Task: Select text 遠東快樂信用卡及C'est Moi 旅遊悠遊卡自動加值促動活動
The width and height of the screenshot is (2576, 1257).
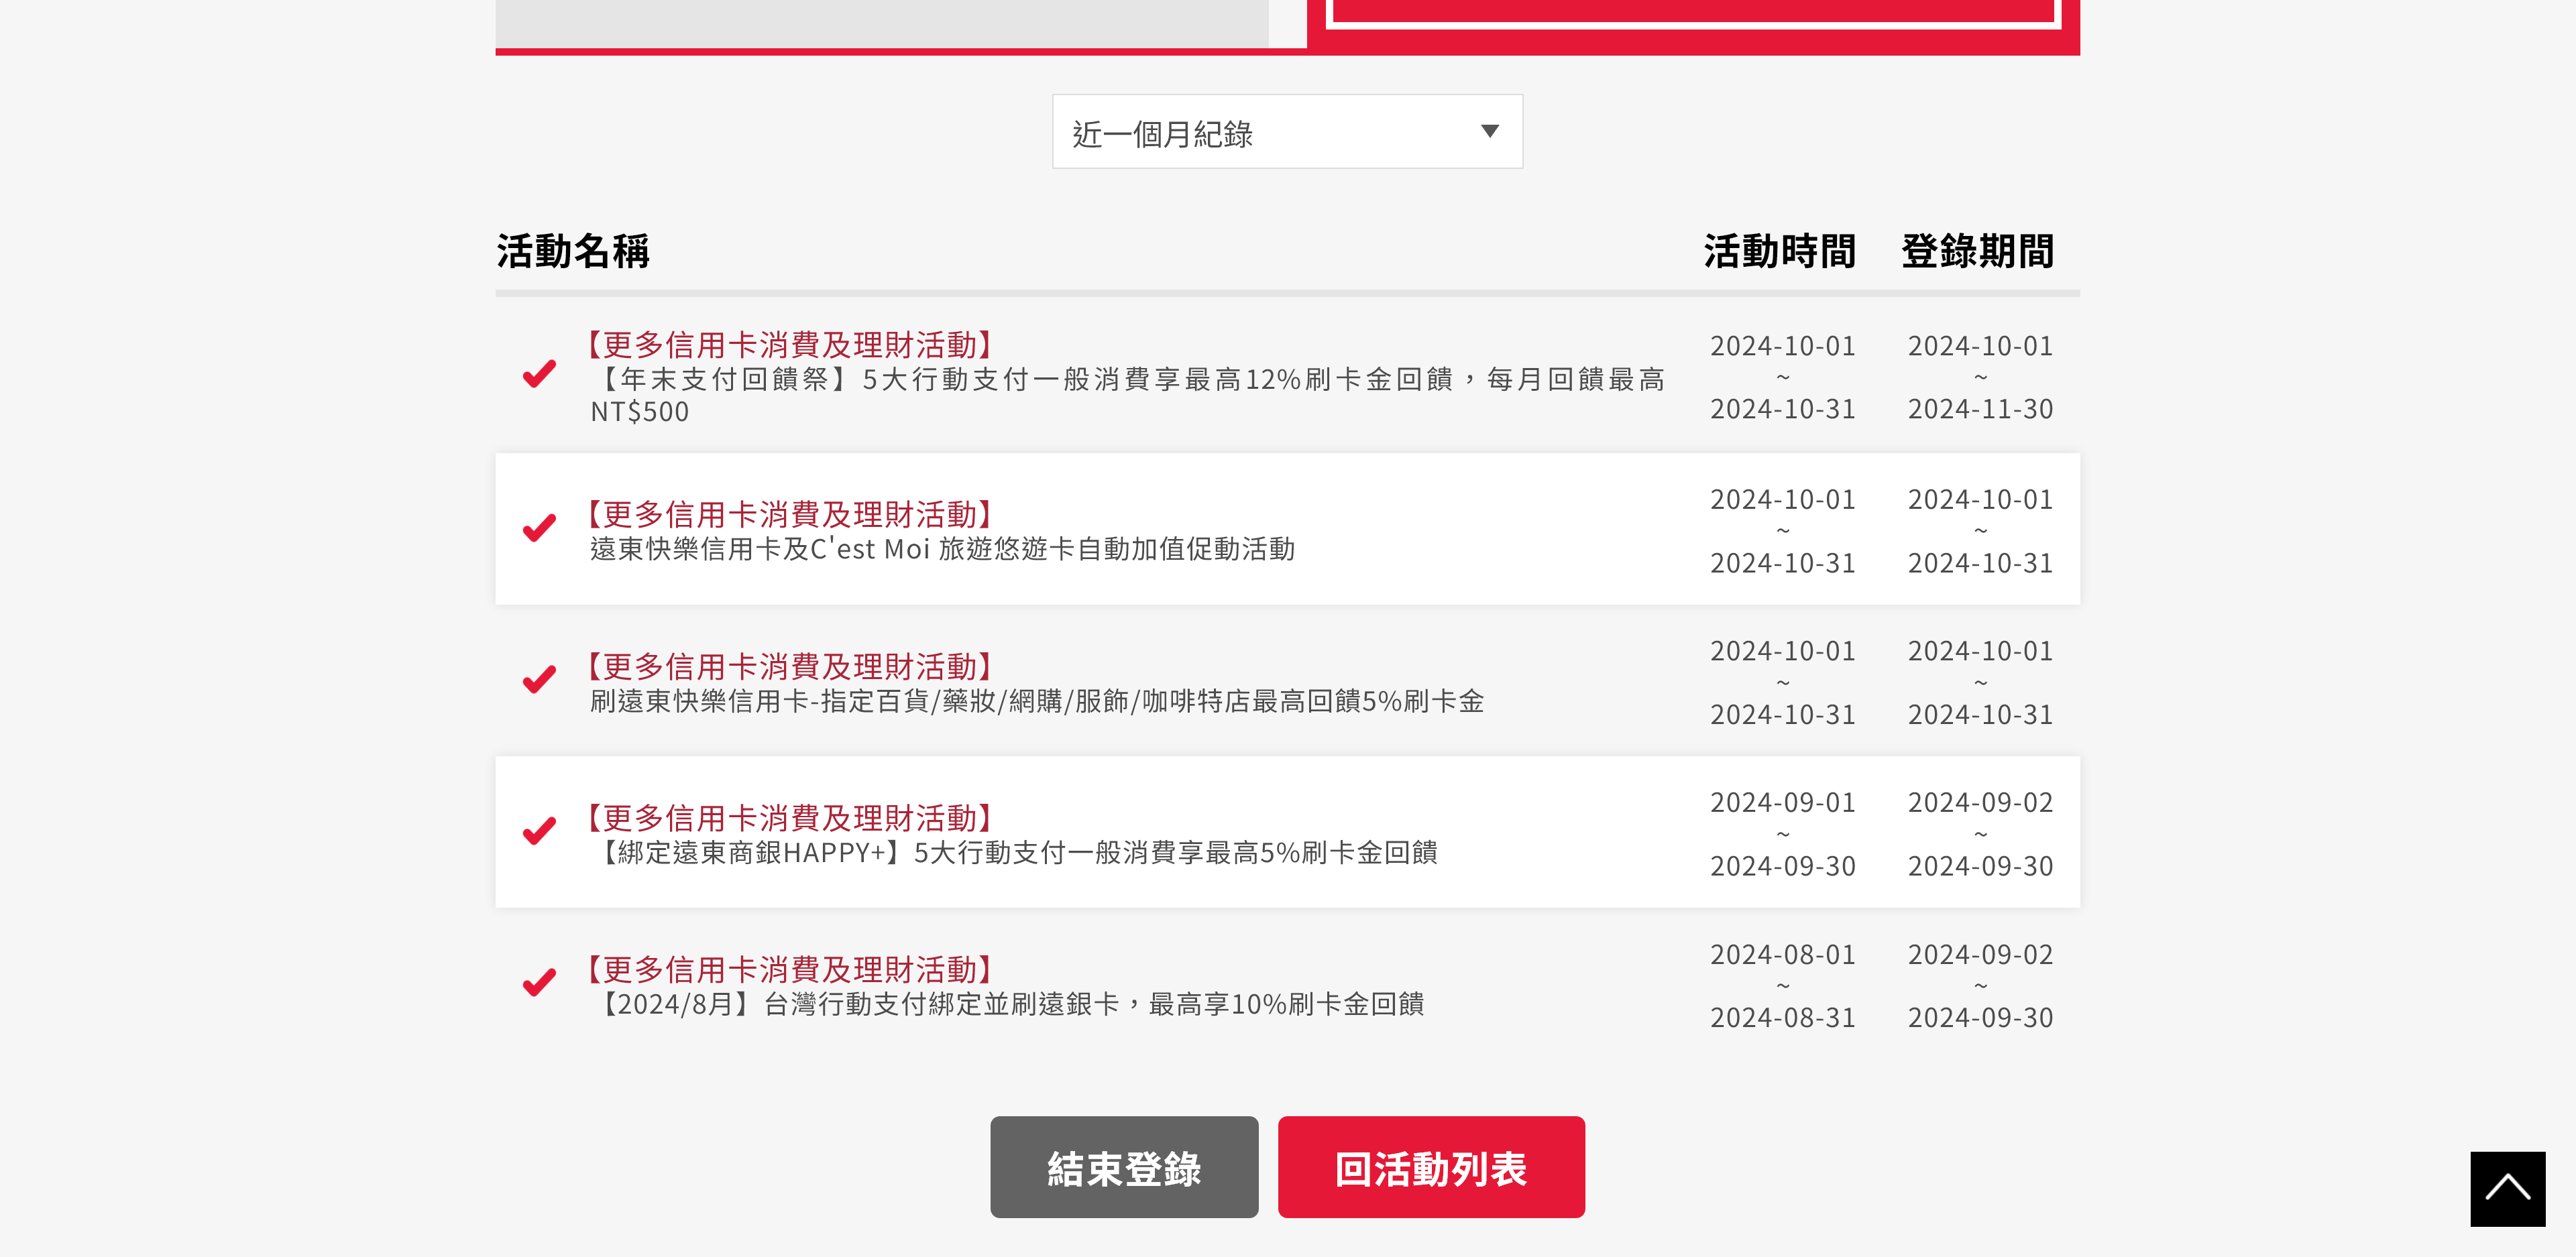Action: (942, 549)
